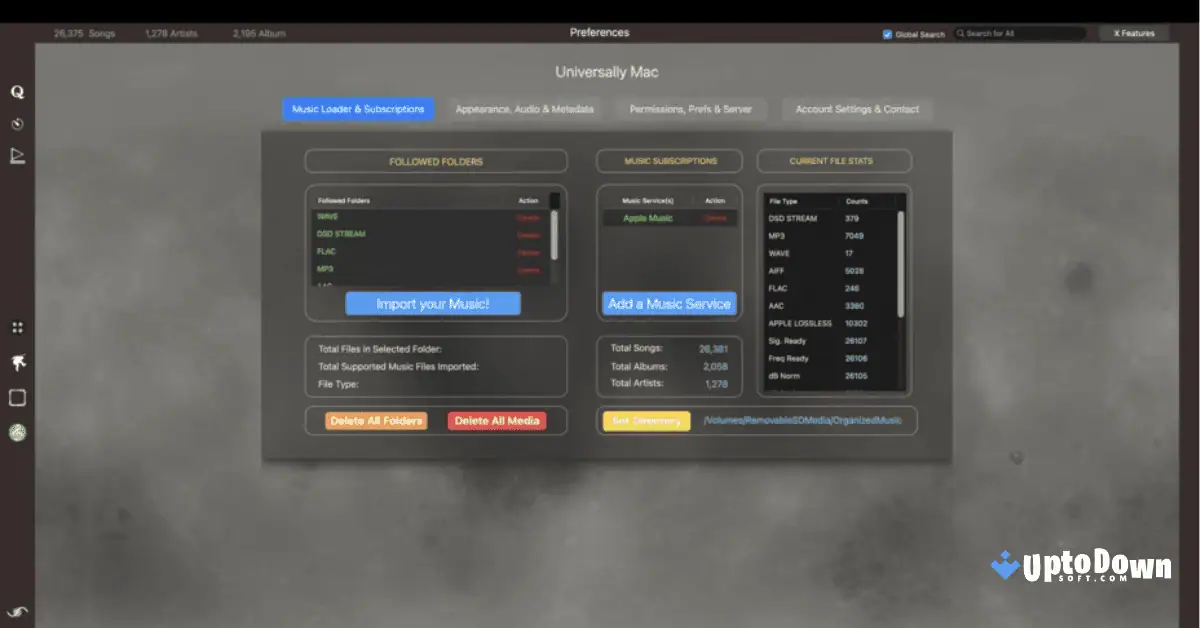Open the green globe icon in the sidebar
The width and height of the screenshot is (1200, 628).
[17, 433]
